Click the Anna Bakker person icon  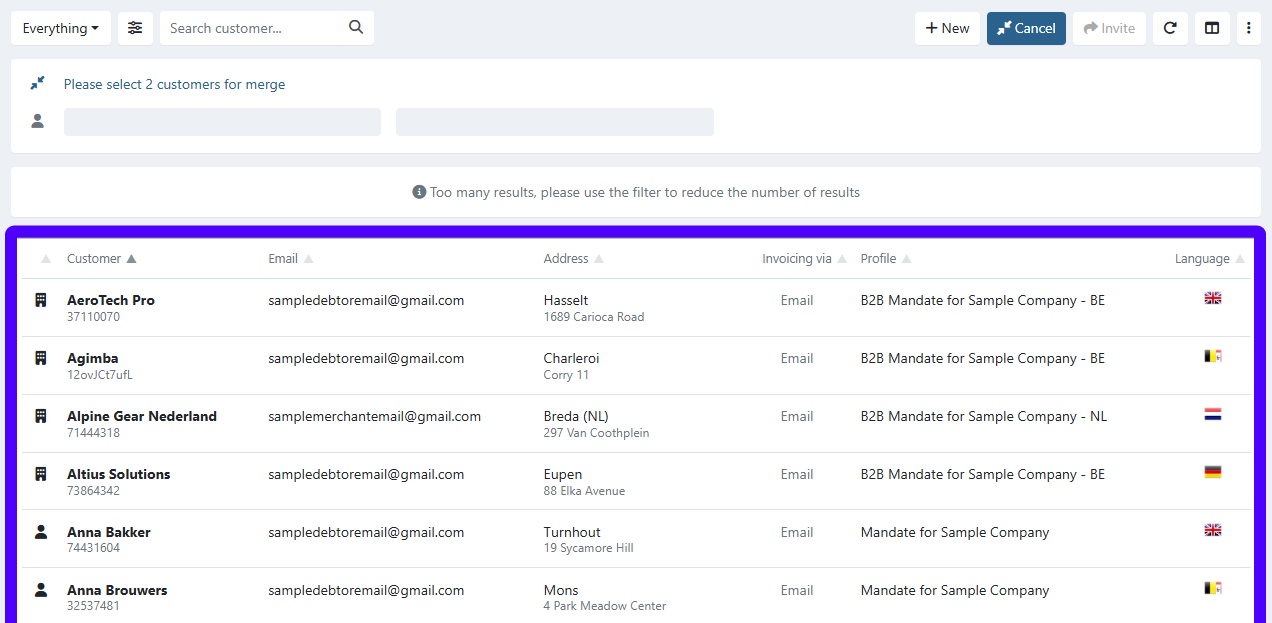click(41, 532)
